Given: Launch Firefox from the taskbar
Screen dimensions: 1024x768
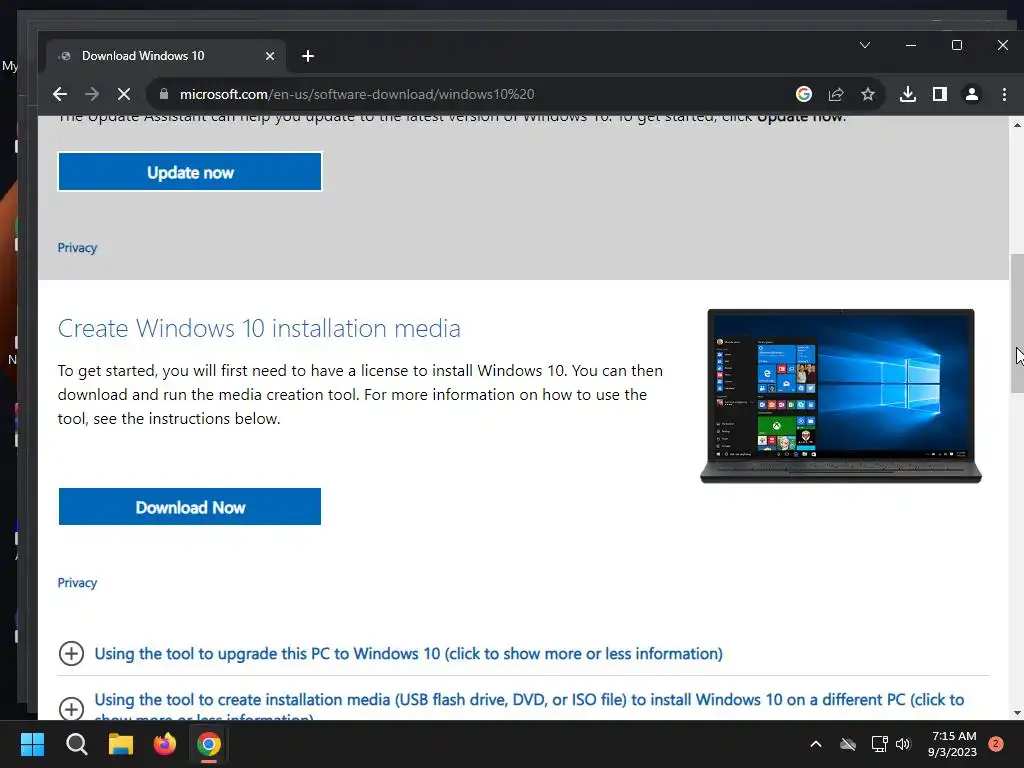Looking at the screenshot, I should (165, 744).
